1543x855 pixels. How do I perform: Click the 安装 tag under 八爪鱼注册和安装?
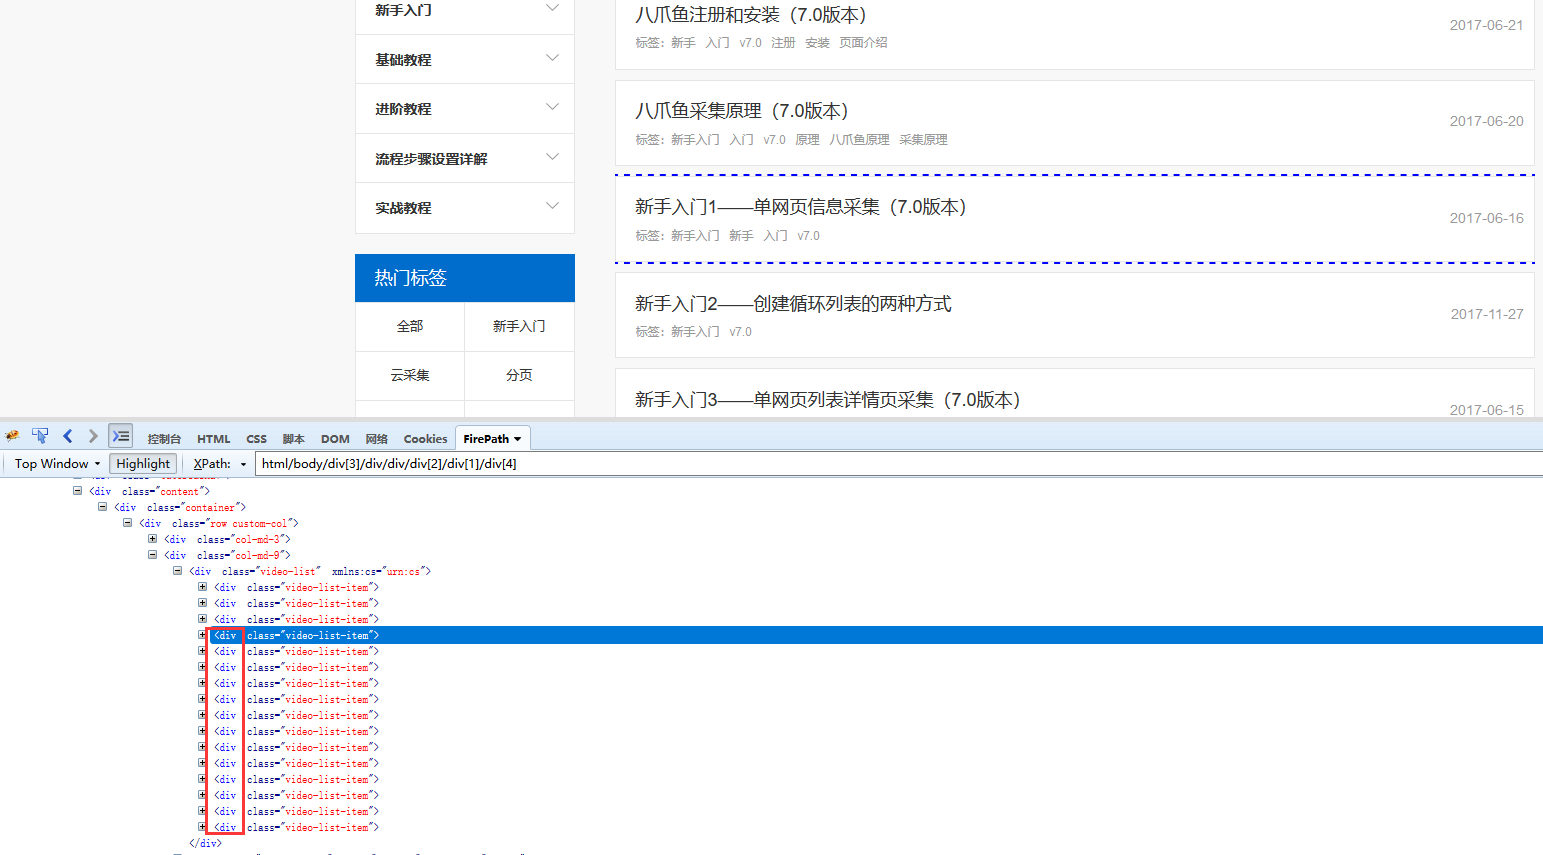(x=817, y=43)
